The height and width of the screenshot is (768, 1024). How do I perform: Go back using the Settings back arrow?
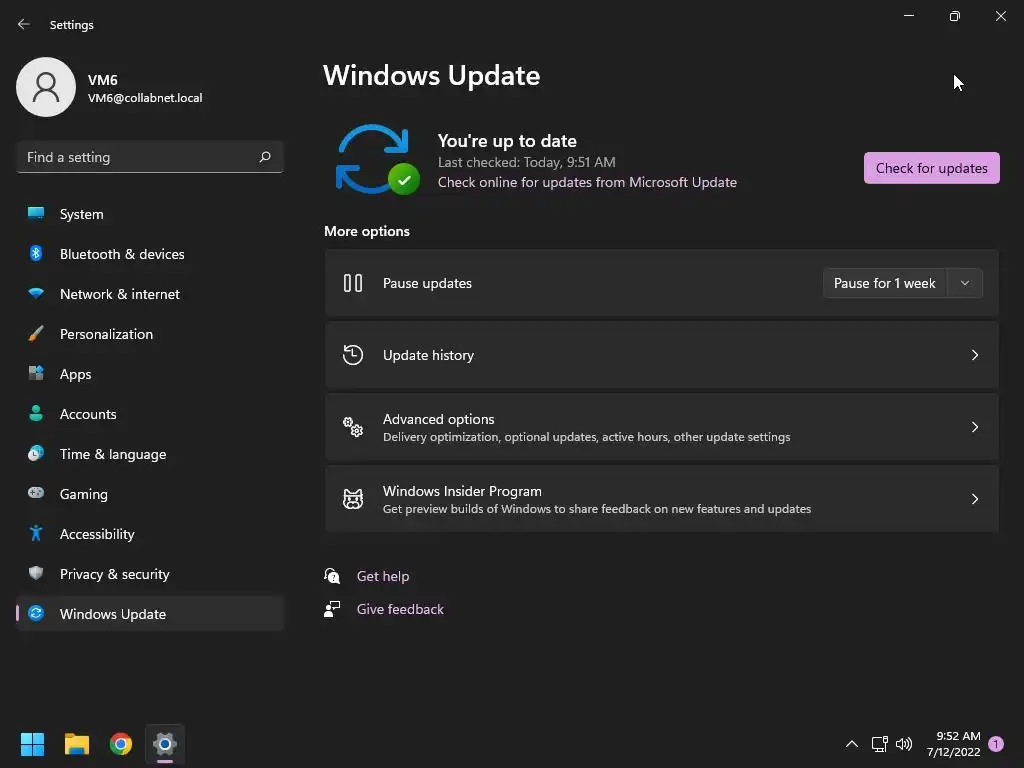24,24
